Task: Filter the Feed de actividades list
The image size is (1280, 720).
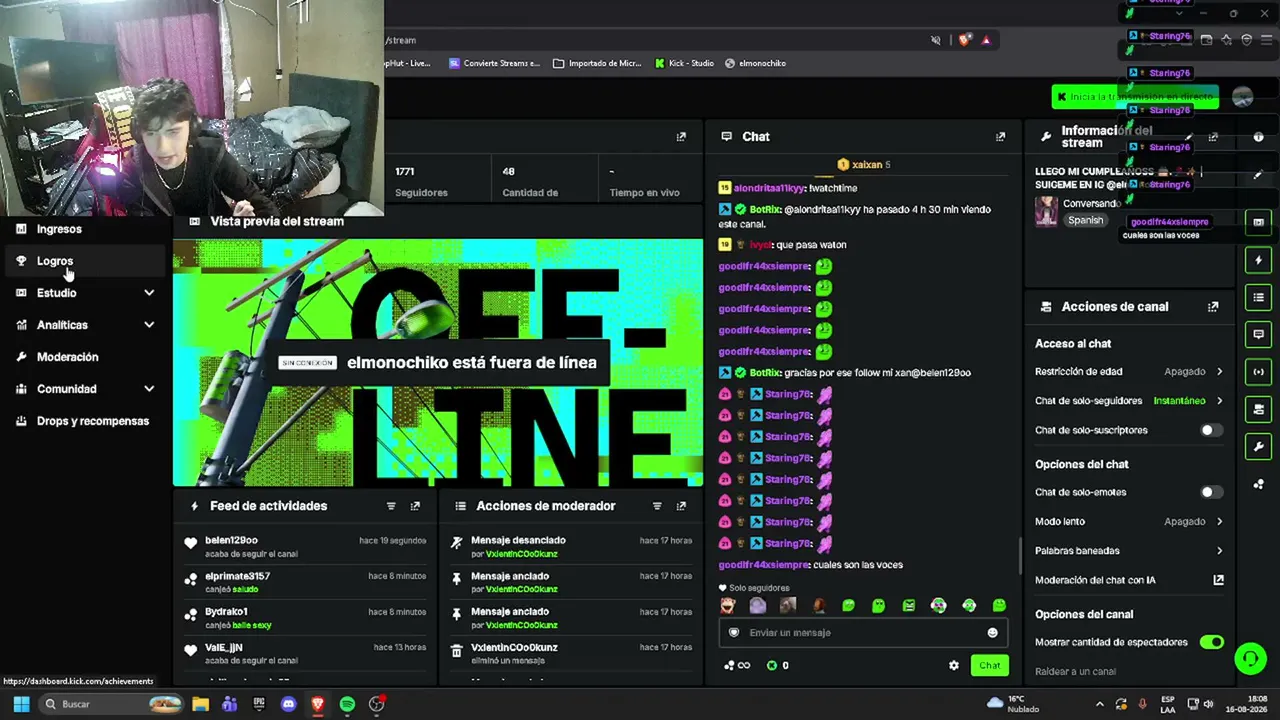Action: (391, 506)
